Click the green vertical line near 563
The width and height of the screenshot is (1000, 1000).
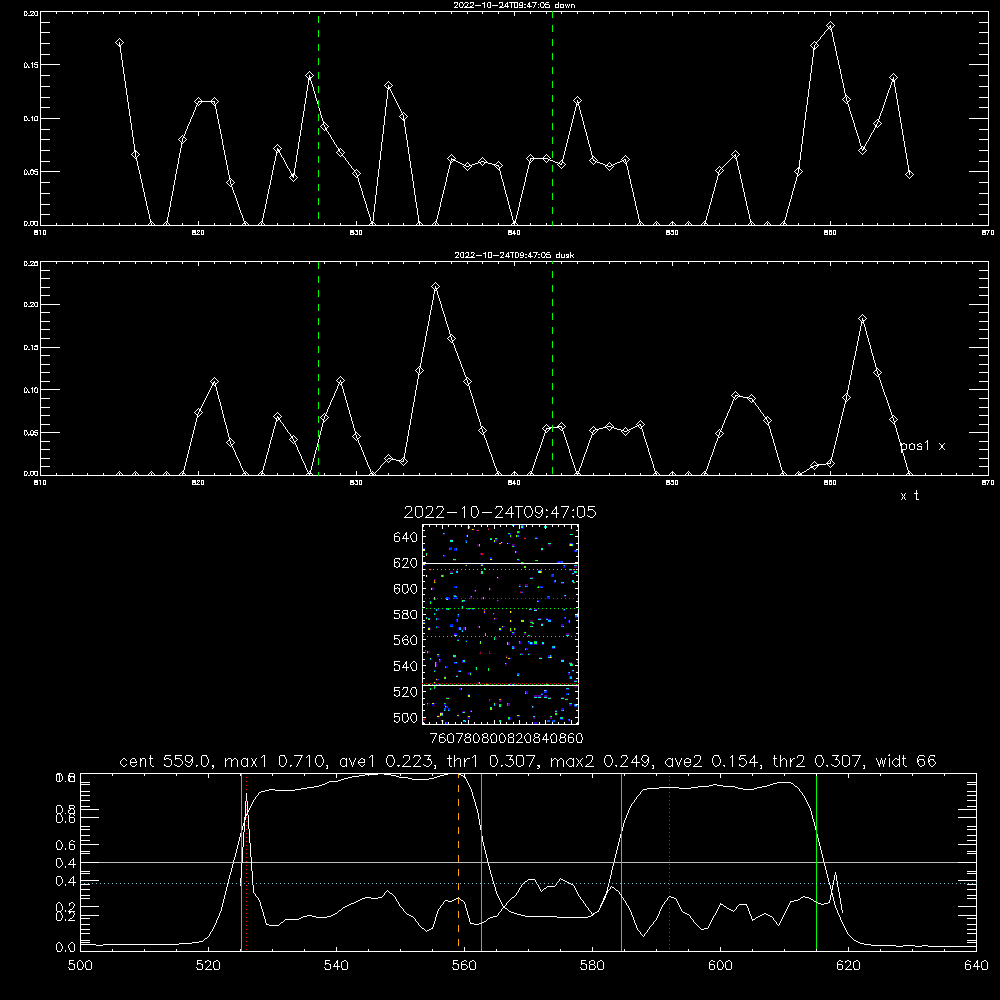482,861
